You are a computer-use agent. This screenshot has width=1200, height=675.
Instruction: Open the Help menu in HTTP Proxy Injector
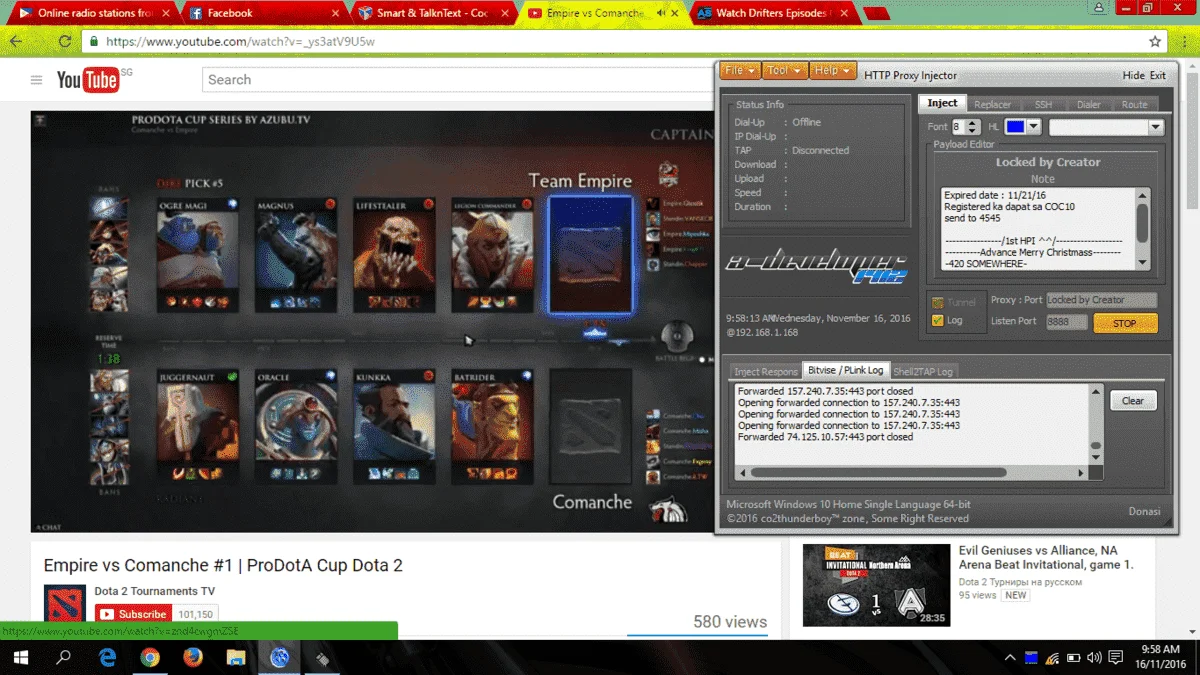tap(832, 71)
